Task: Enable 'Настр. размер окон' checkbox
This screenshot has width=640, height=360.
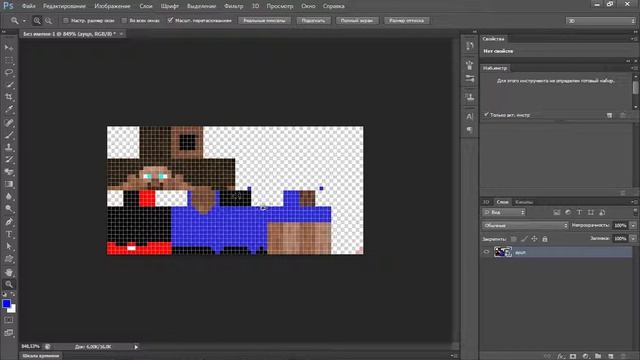Action: tap(66, 20)
